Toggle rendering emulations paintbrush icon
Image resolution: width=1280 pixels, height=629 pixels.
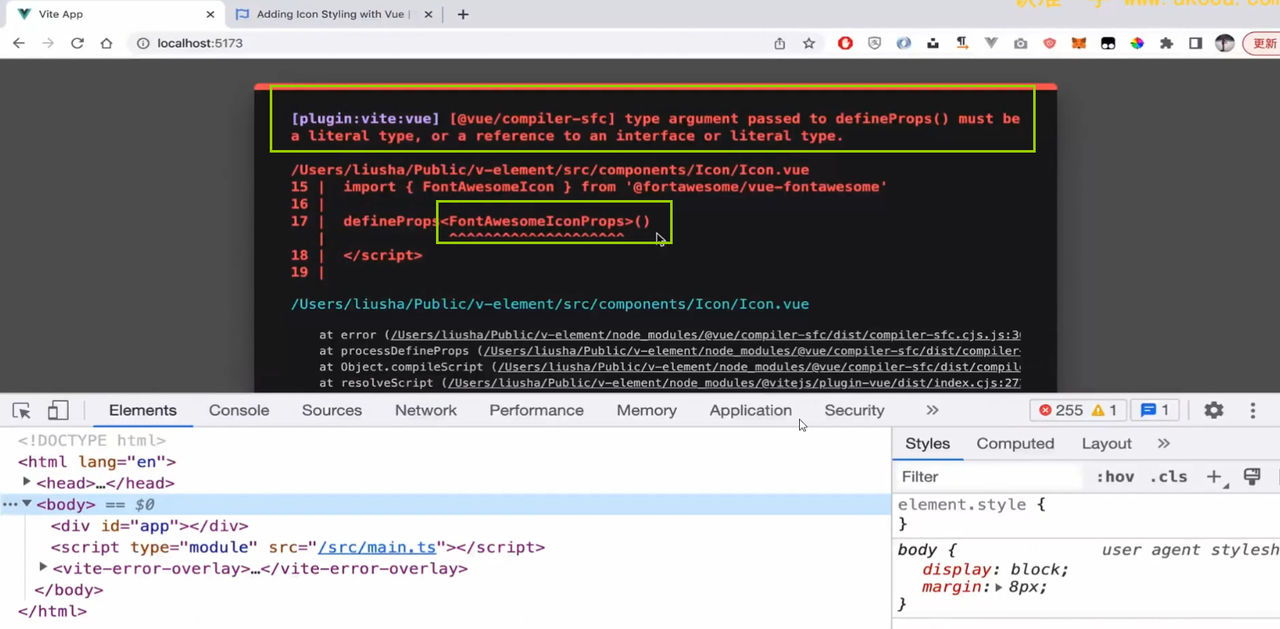click(1252, 477)
